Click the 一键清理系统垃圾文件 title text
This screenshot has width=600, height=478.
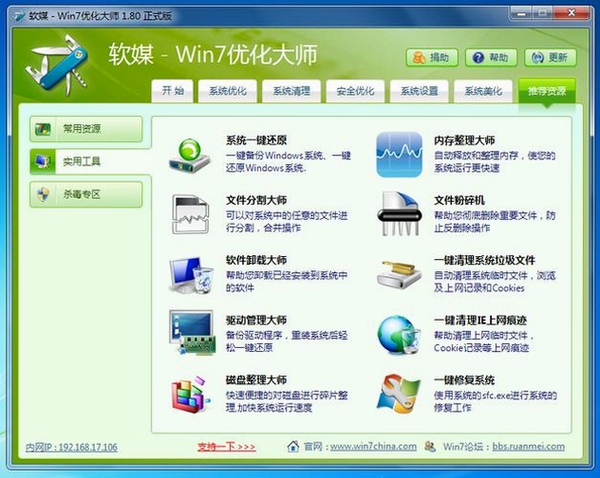tap(484, 260)
